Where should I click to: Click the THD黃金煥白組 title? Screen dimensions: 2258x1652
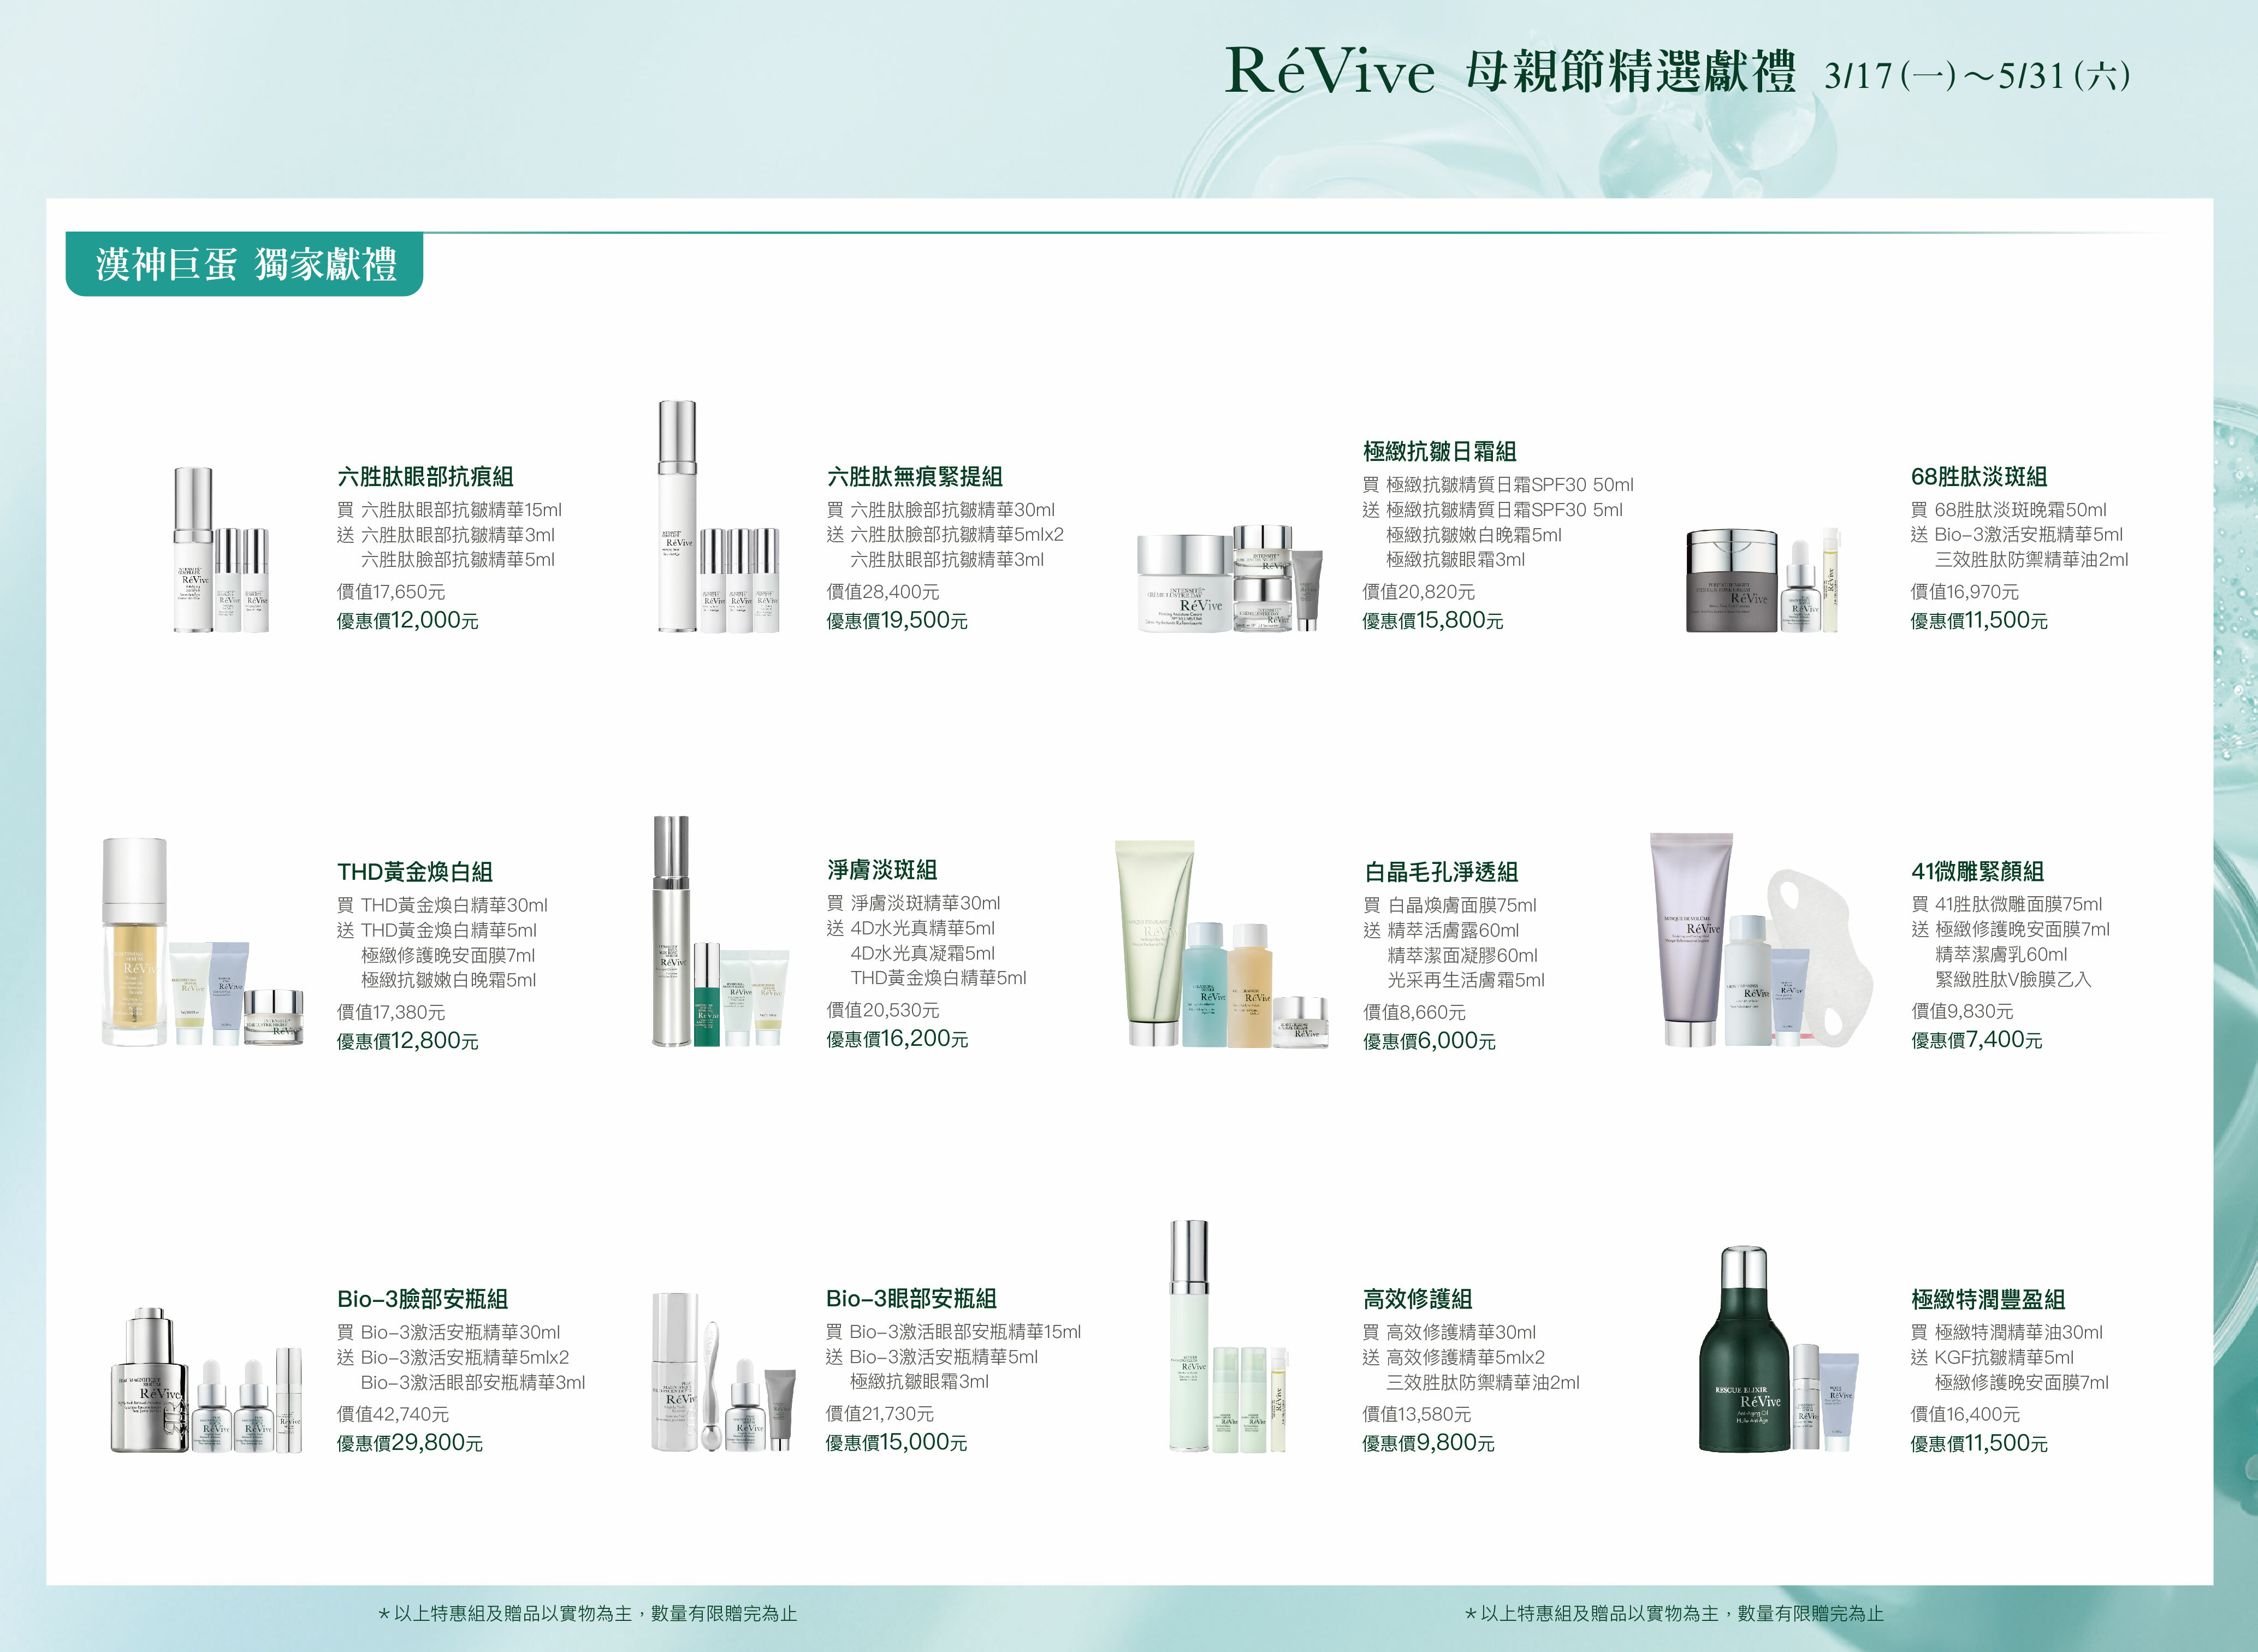415,872
